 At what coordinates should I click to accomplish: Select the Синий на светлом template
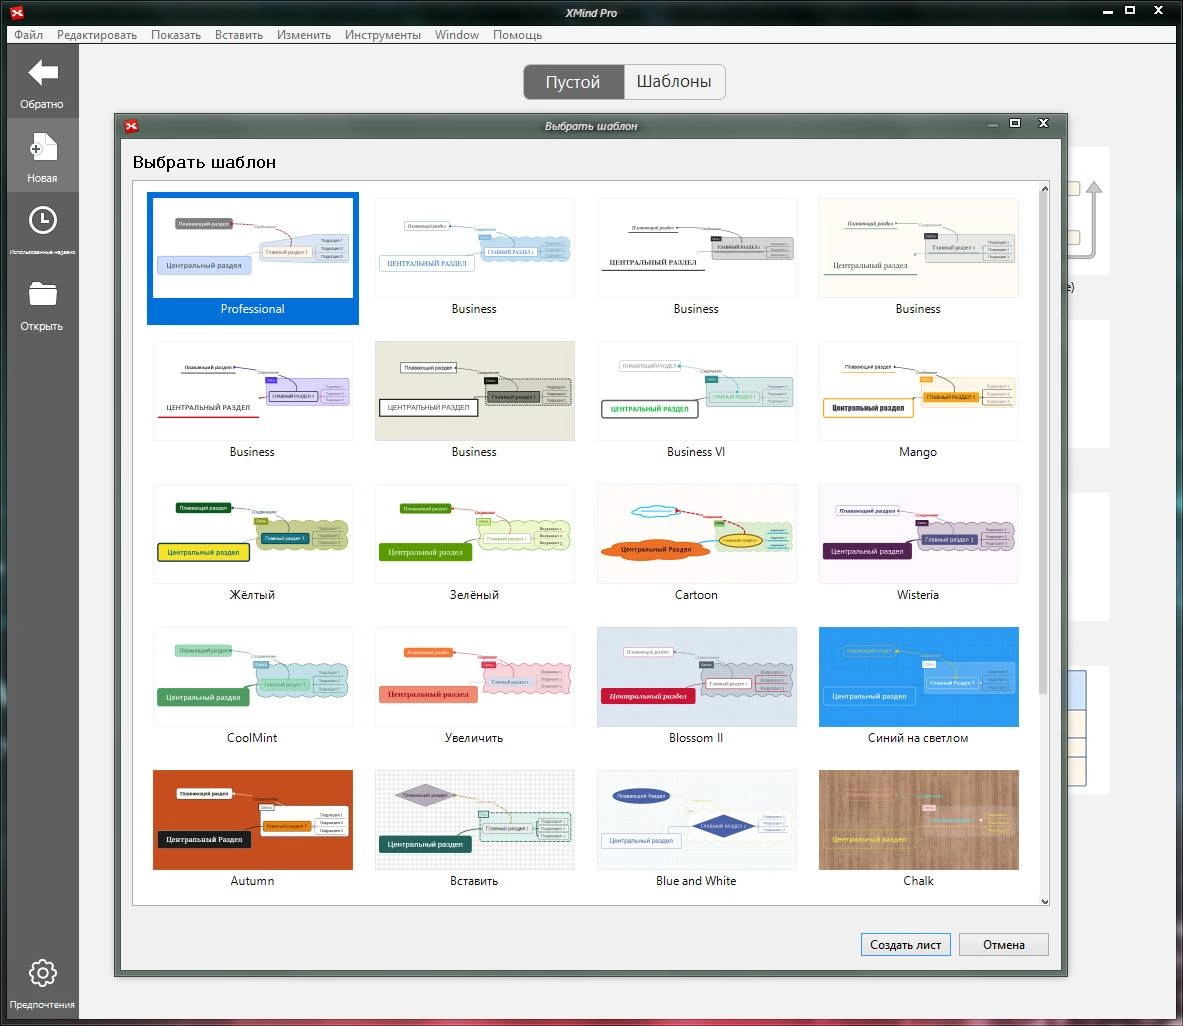pos(918,677)
